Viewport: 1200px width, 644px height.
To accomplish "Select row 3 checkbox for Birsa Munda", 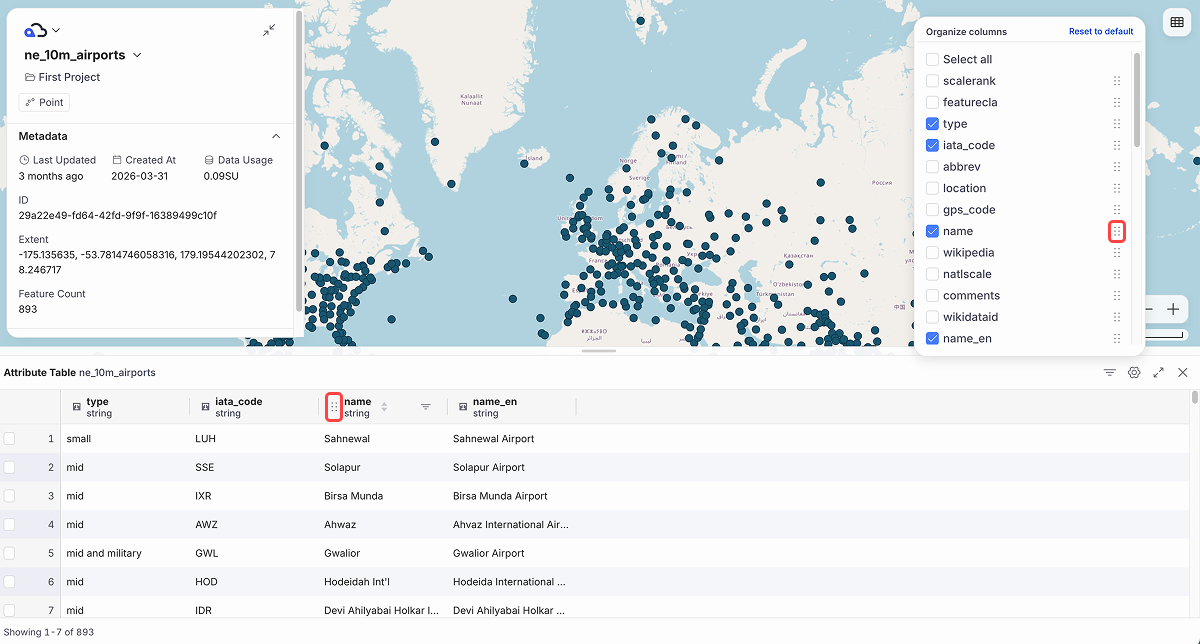I will click(x=9, y=496).
